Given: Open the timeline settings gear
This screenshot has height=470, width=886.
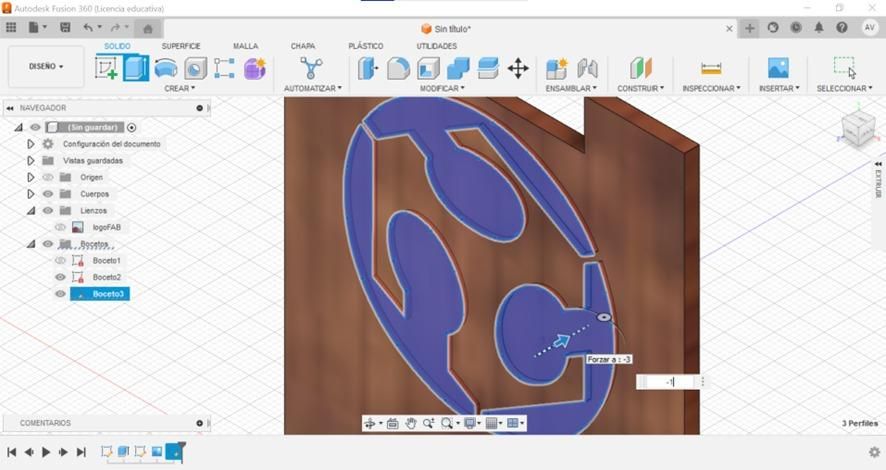Looking at the screenshot, I should [874, 452].
